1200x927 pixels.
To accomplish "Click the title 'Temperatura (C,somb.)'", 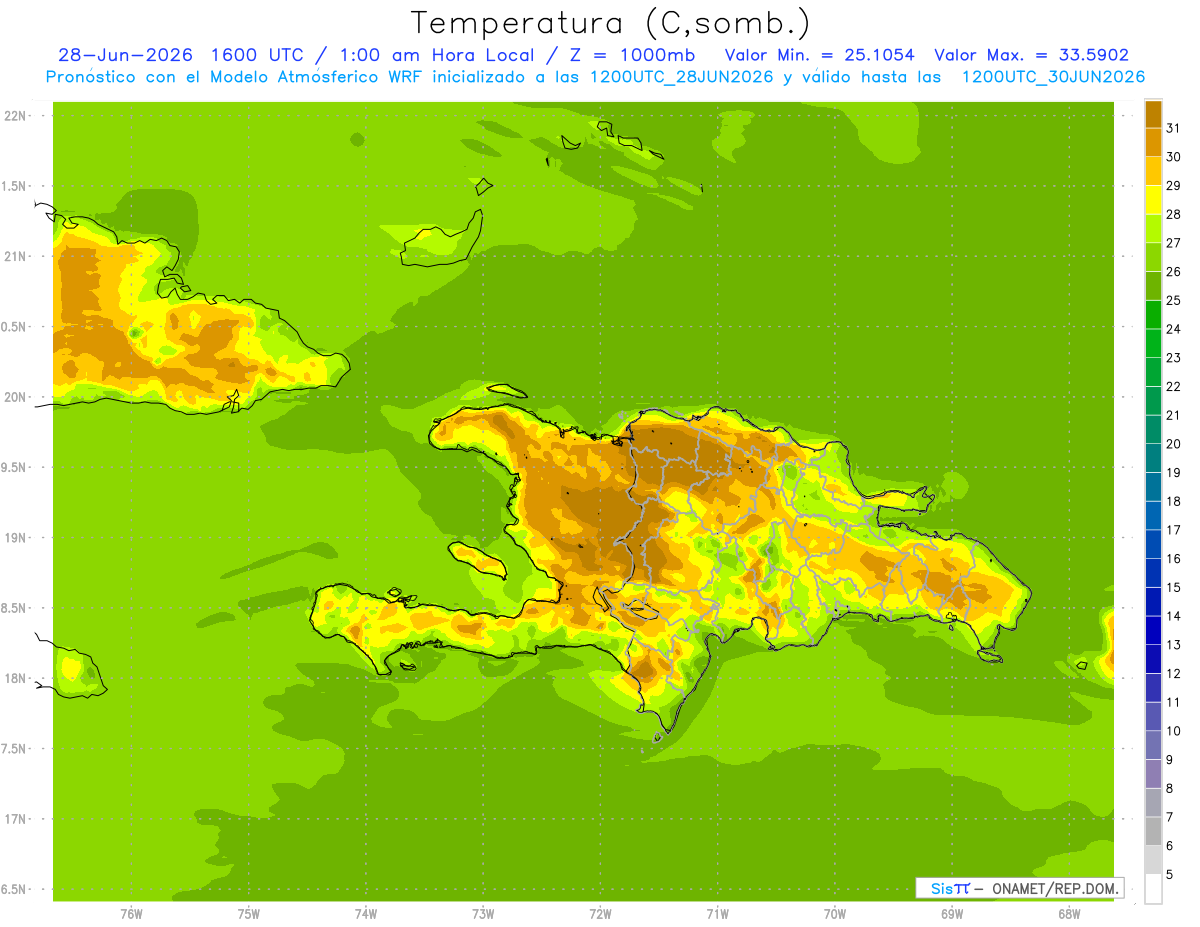I will (x=611, y=23).
